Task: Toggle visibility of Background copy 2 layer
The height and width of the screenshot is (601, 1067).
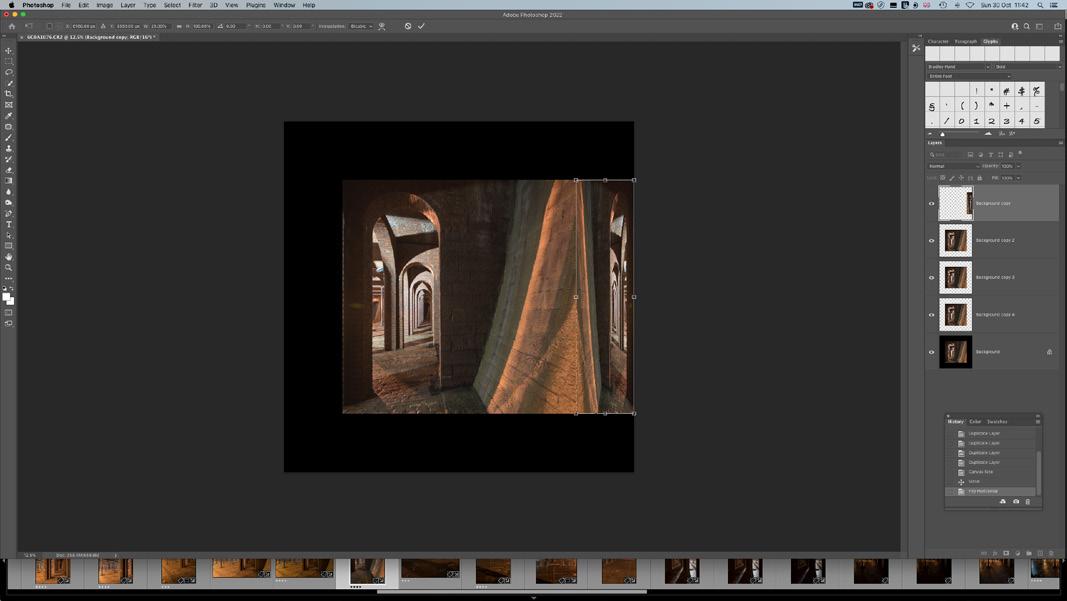Action: 932,241
